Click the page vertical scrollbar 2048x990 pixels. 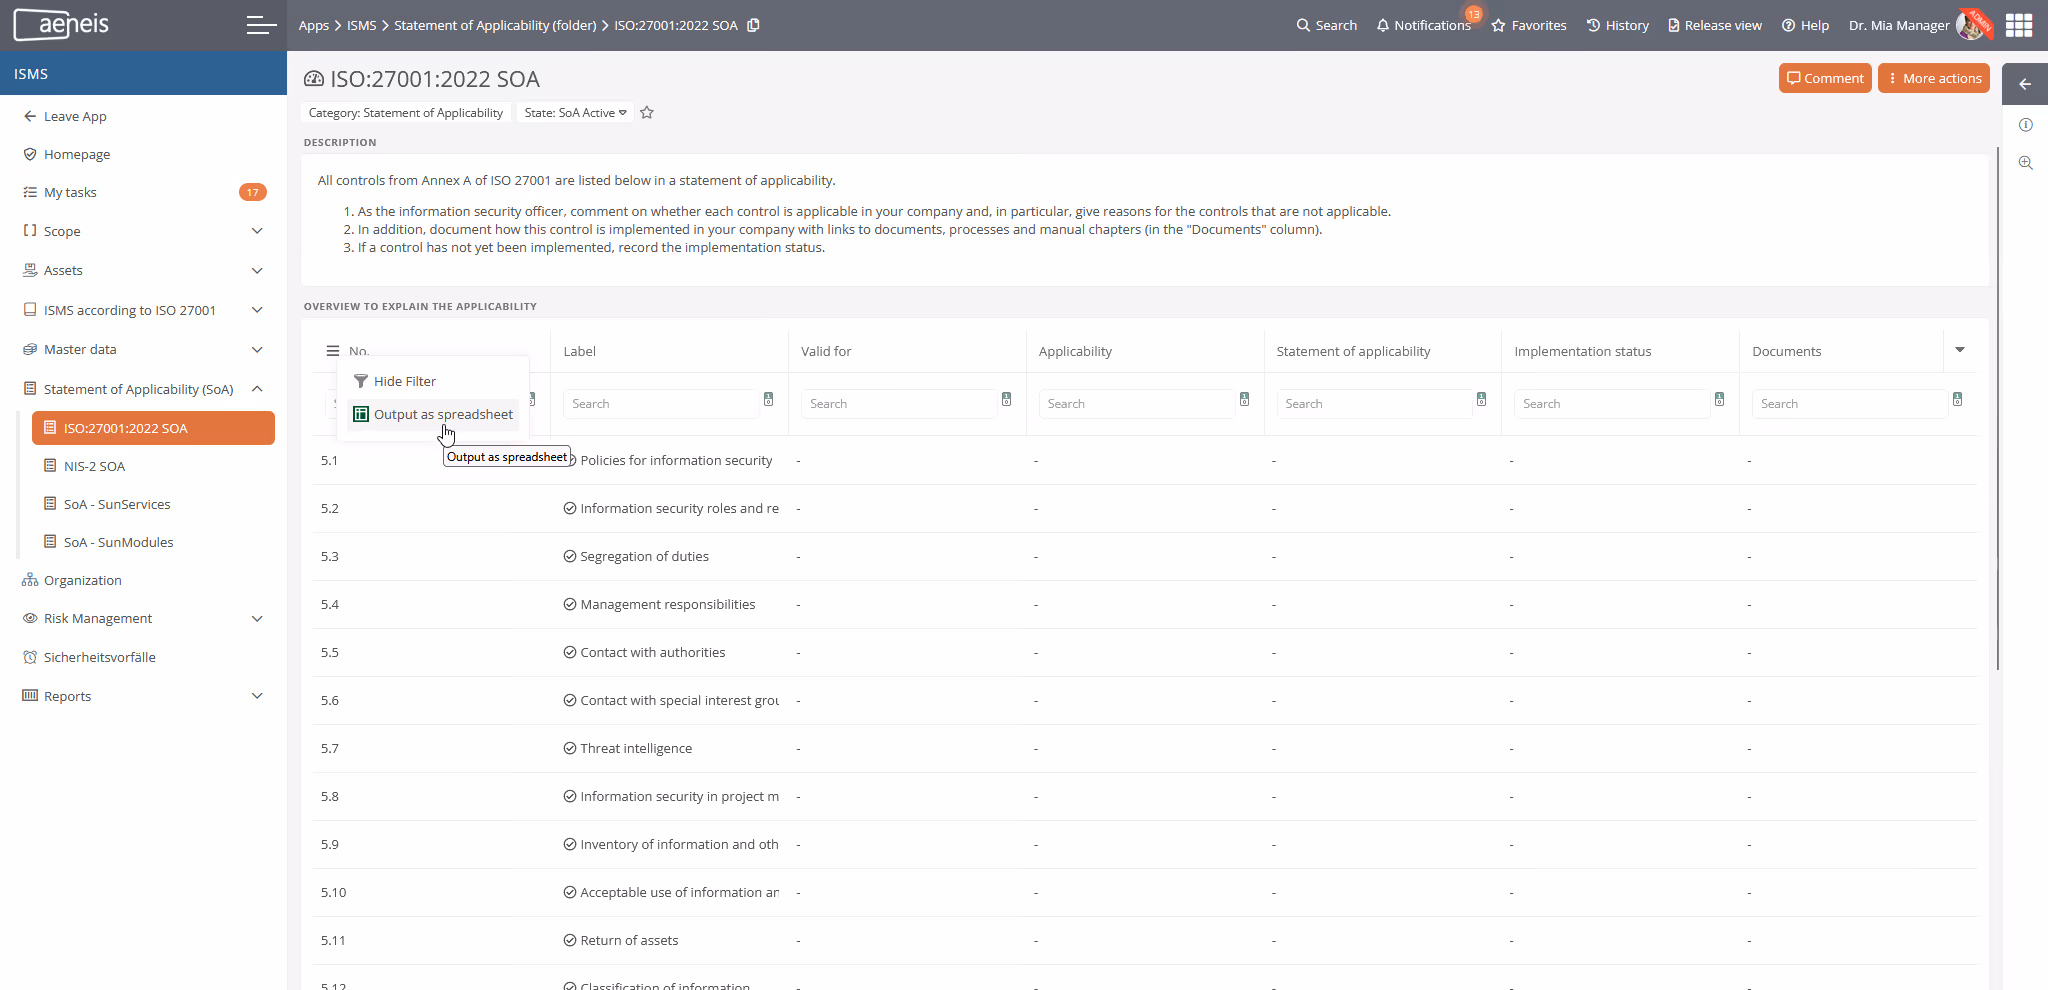point(1997,408)
